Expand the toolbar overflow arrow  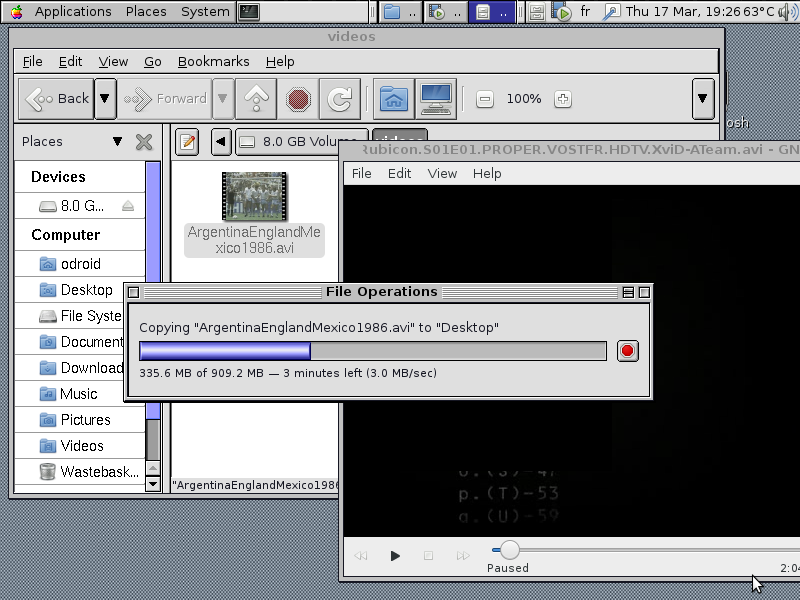703,98
